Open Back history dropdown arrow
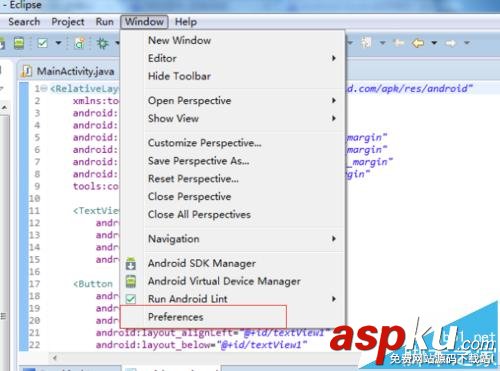The height and width of the screenshot is (371, 500). (434, 43)
